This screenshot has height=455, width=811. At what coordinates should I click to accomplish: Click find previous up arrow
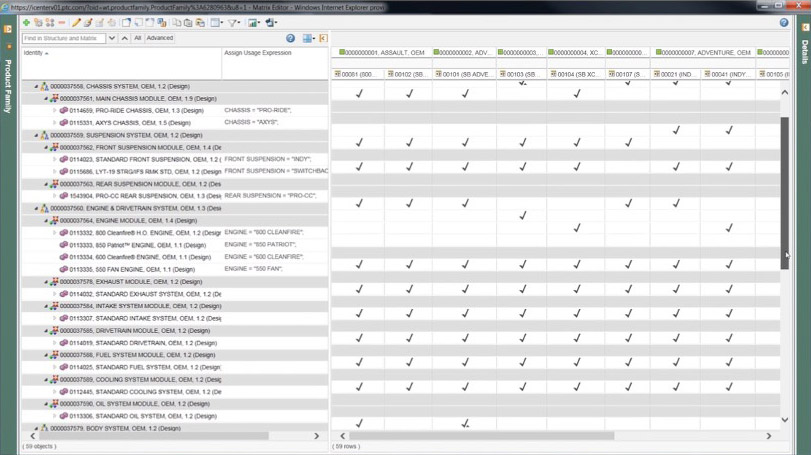124,38
